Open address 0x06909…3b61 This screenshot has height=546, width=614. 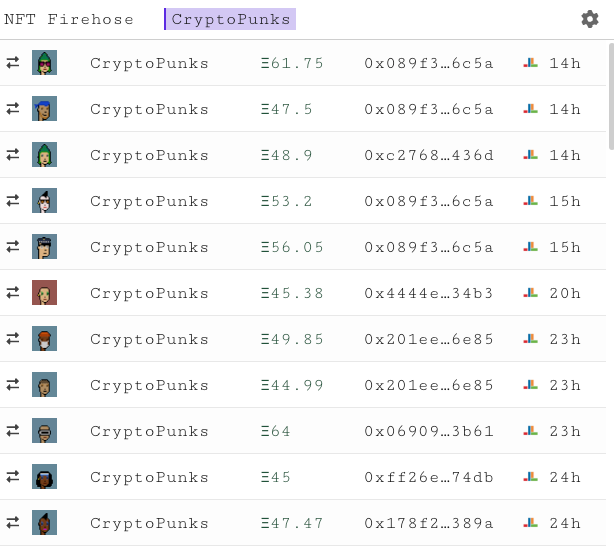429,431
